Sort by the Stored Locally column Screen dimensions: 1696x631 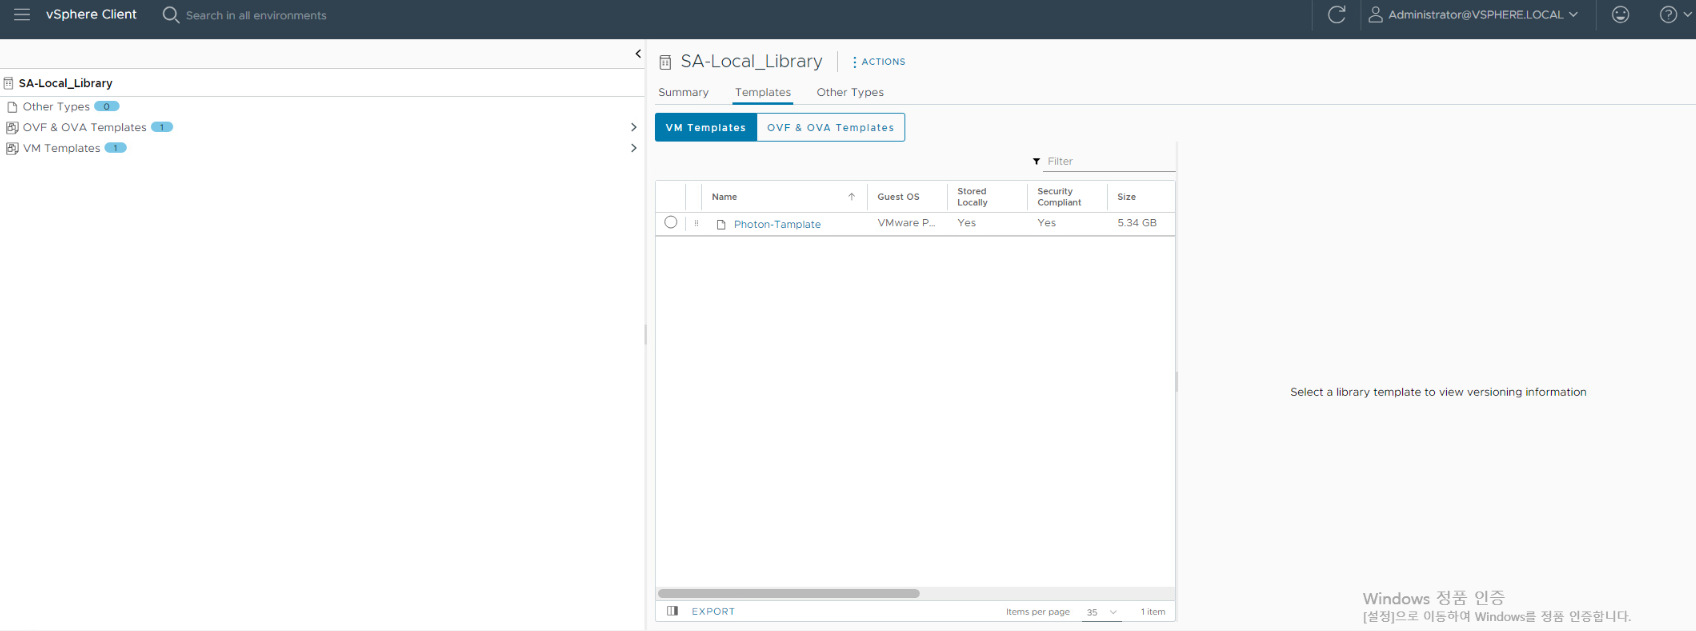tap(973, 197)
